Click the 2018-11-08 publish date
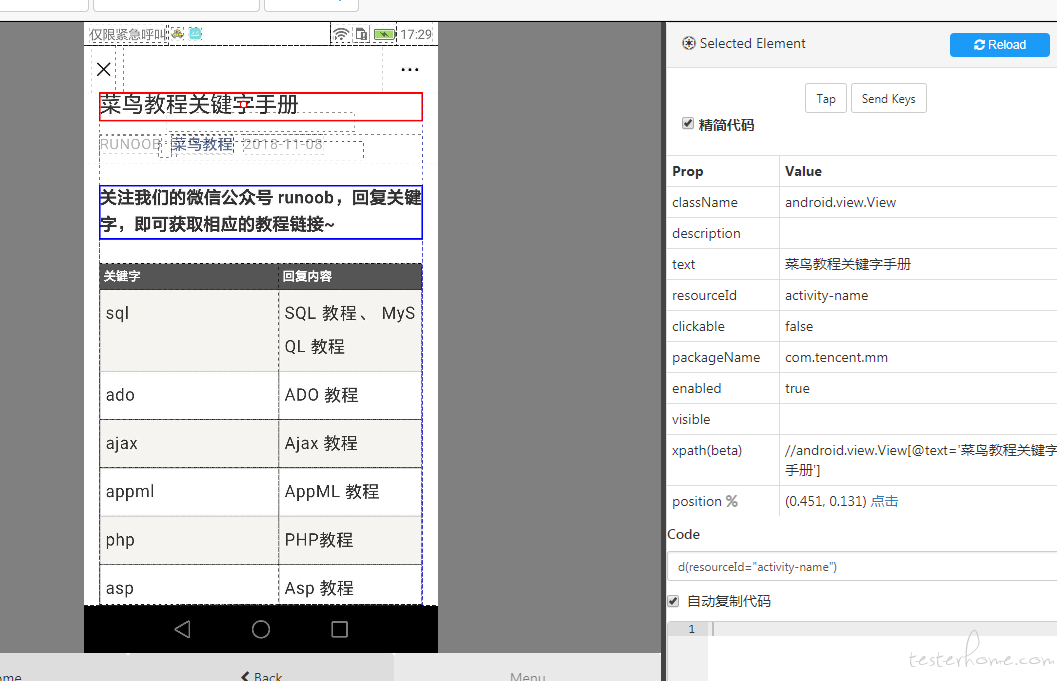The height and width of the screenshot is (681, 1057). 283,144
